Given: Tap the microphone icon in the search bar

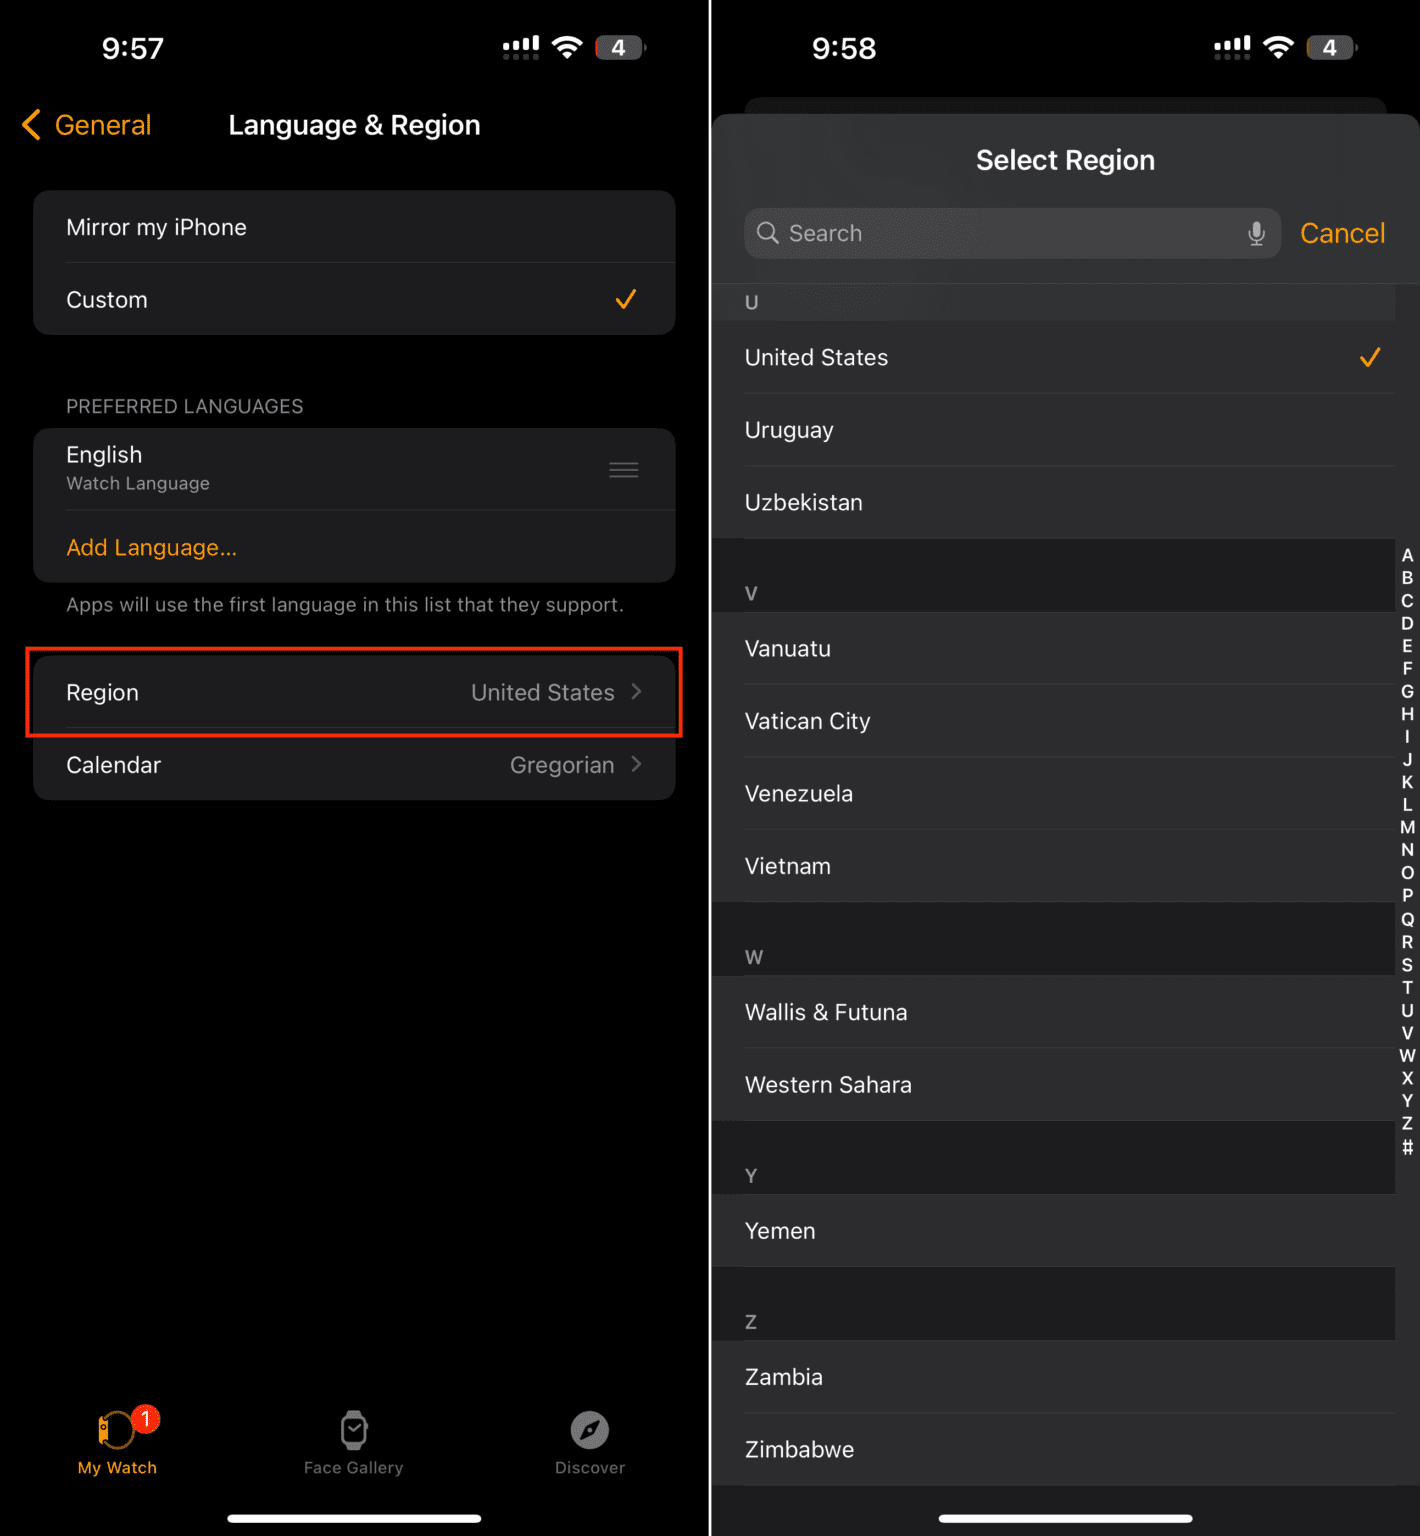Looking at the screenshot, I should pyautogui.click(x=1256, y=233).
